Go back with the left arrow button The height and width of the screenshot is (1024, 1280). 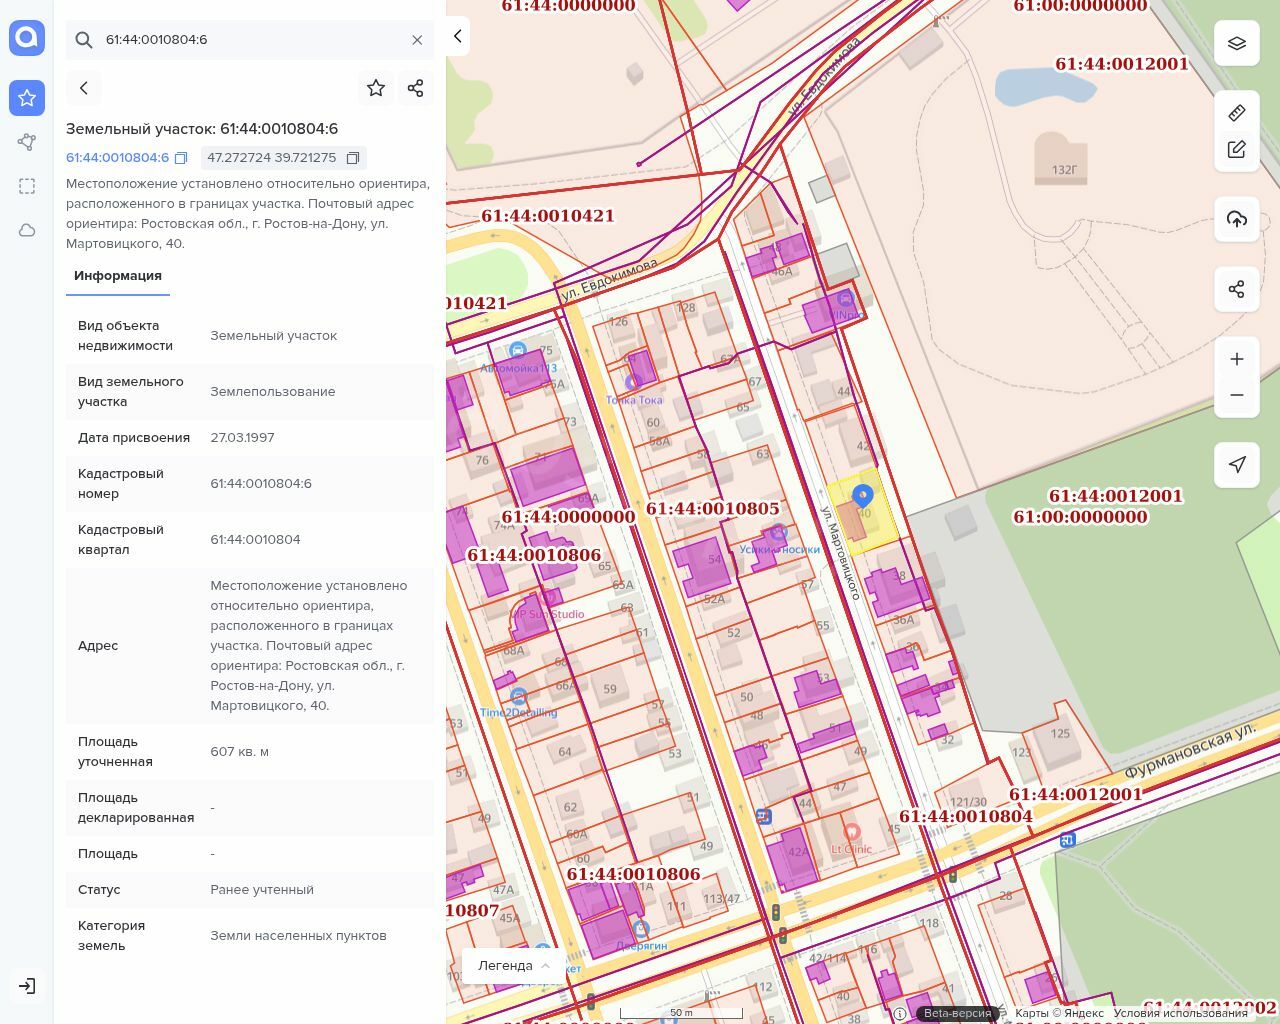tap(84, 88)
